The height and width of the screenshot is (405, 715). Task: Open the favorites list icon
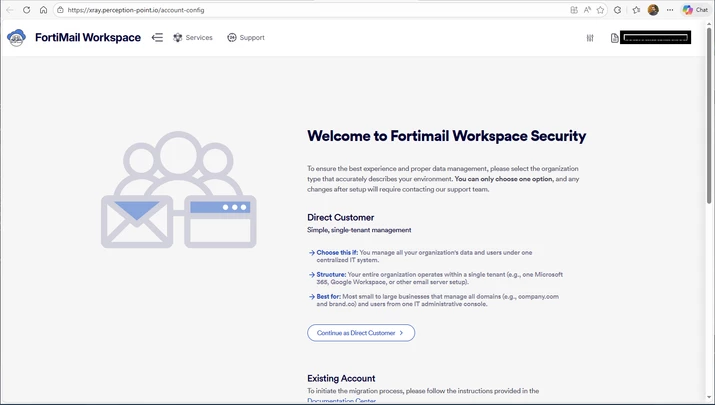(x=636, y=10)
